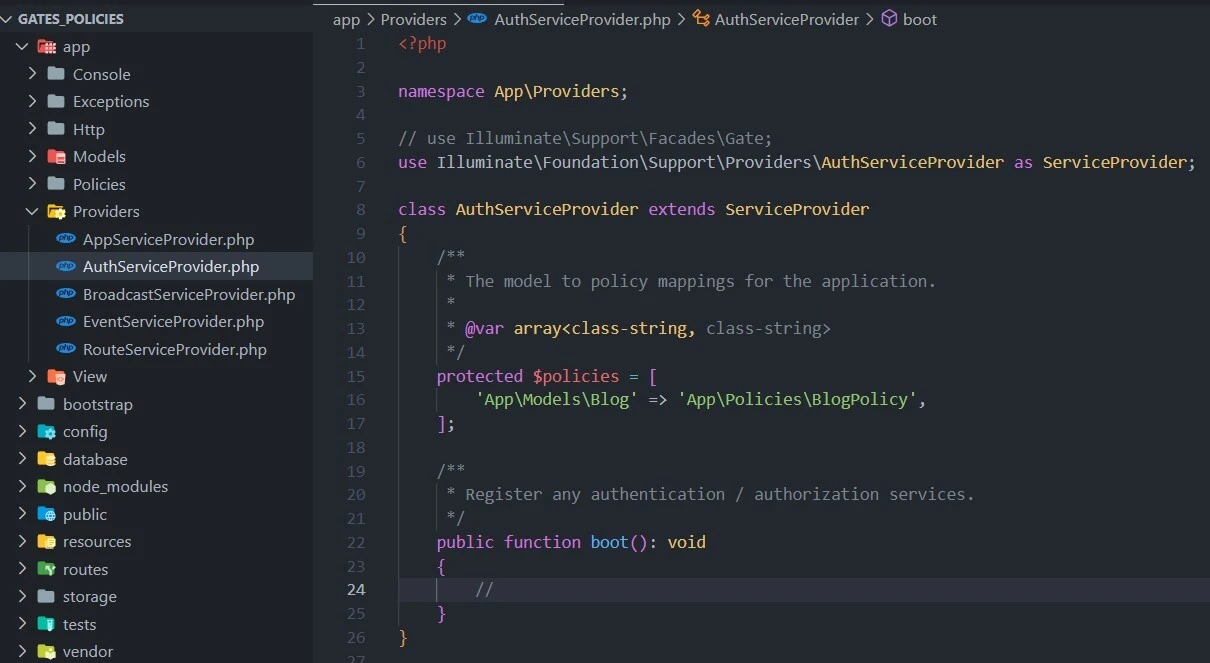Expand the Console folder chevron
This screenshot has width=1210, height=663.
33,74
